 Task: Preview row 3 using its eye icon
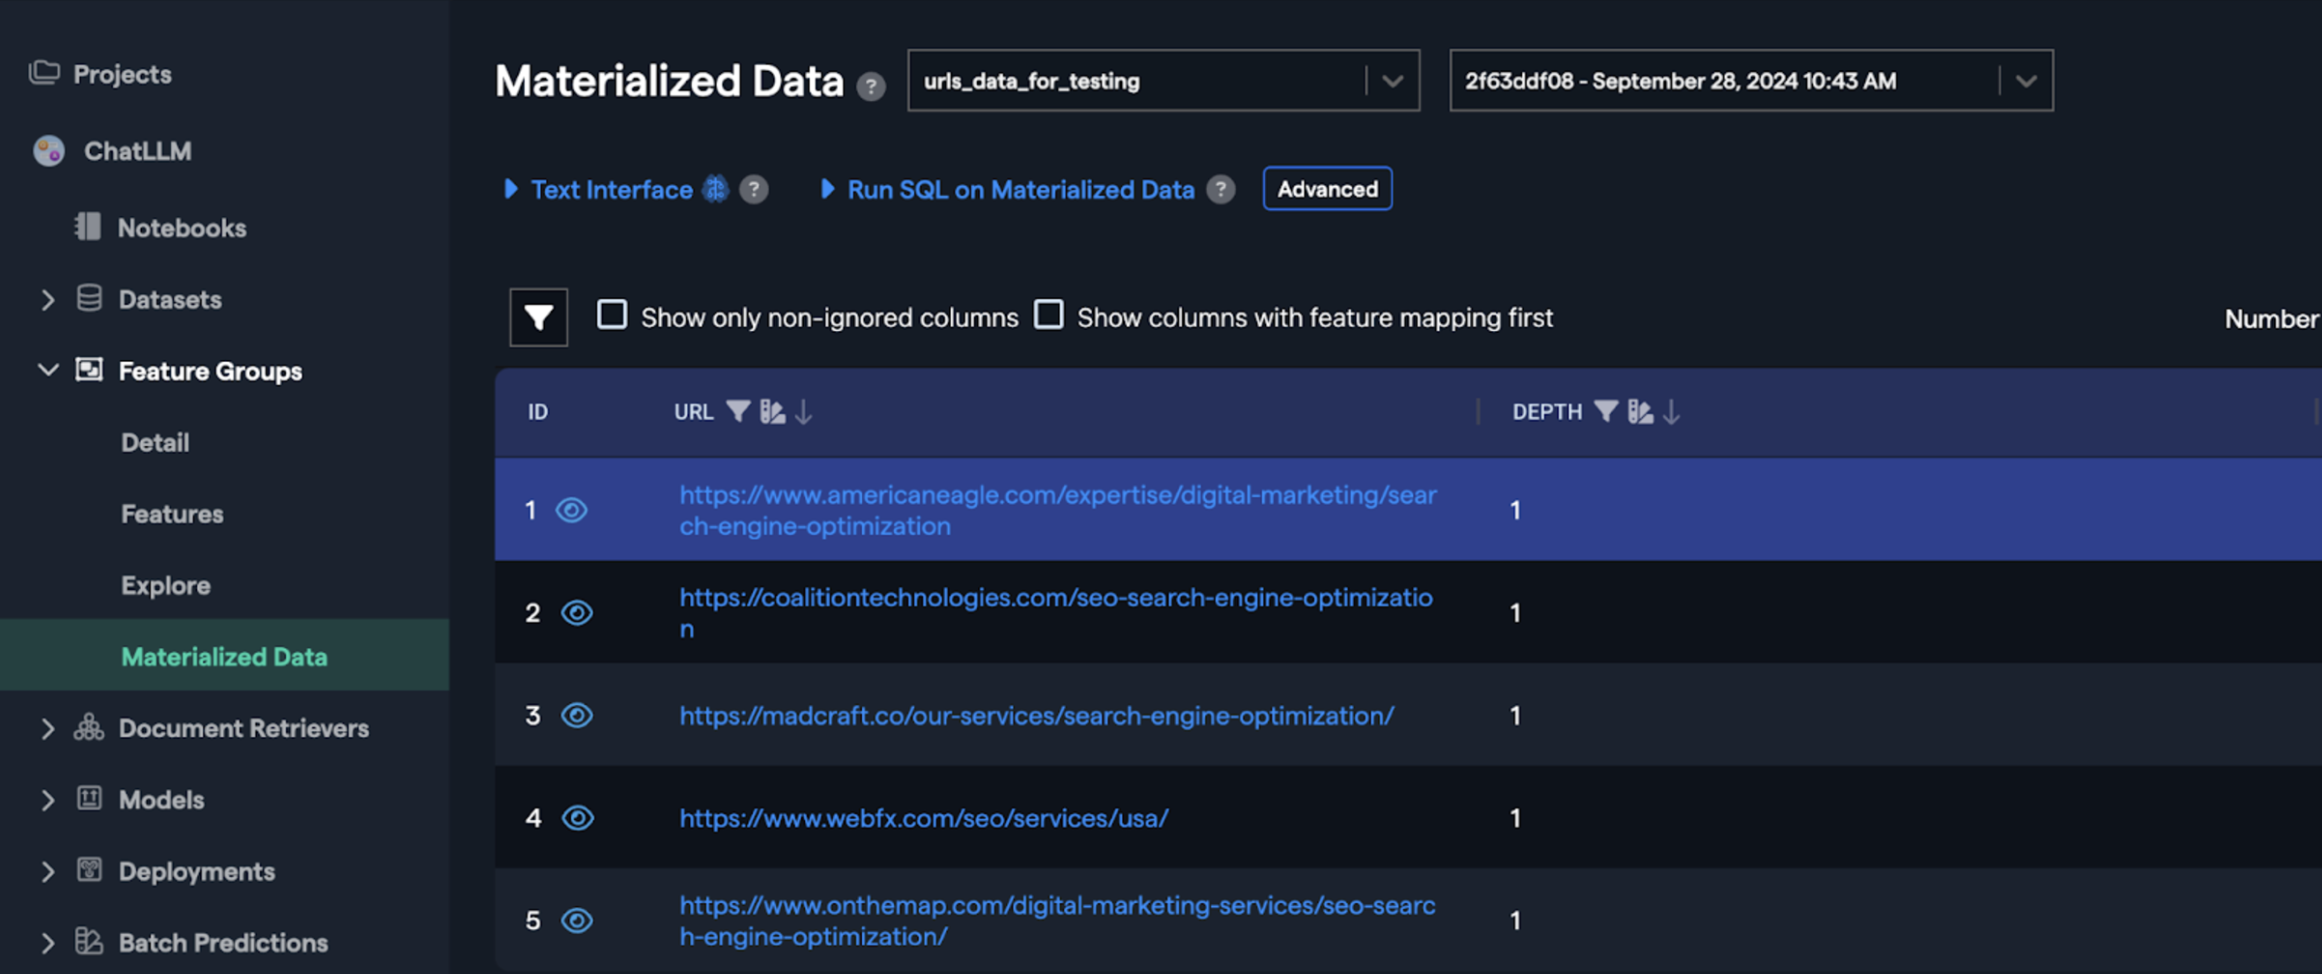pos(577,716)
